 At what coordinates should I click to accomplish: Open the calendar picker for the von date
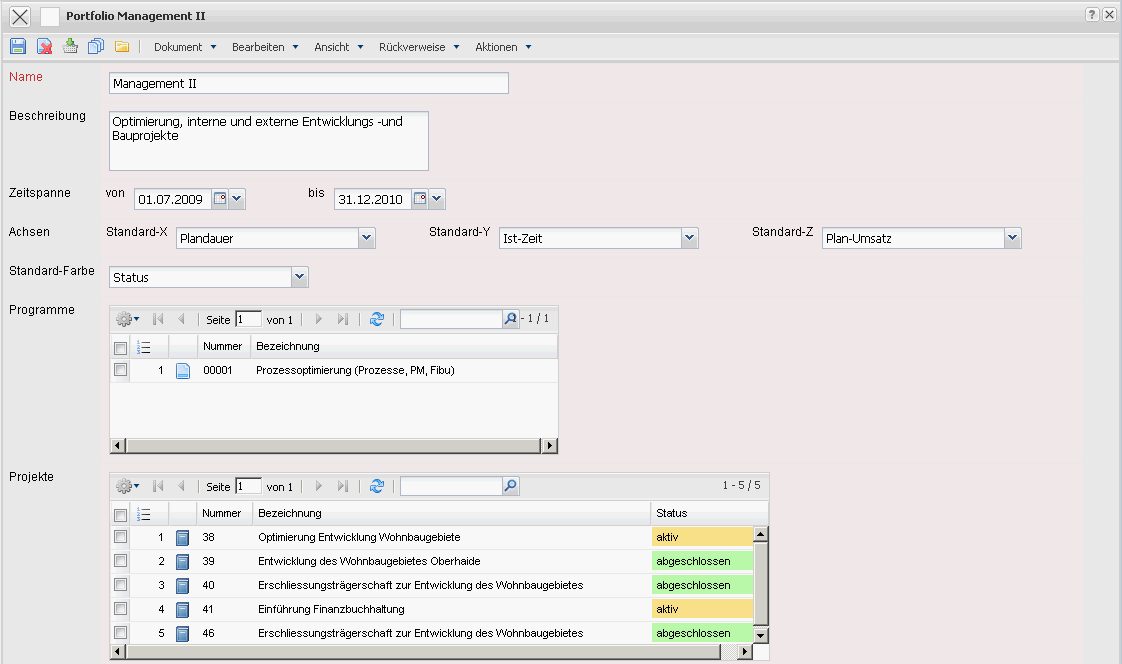pos(221,199)
